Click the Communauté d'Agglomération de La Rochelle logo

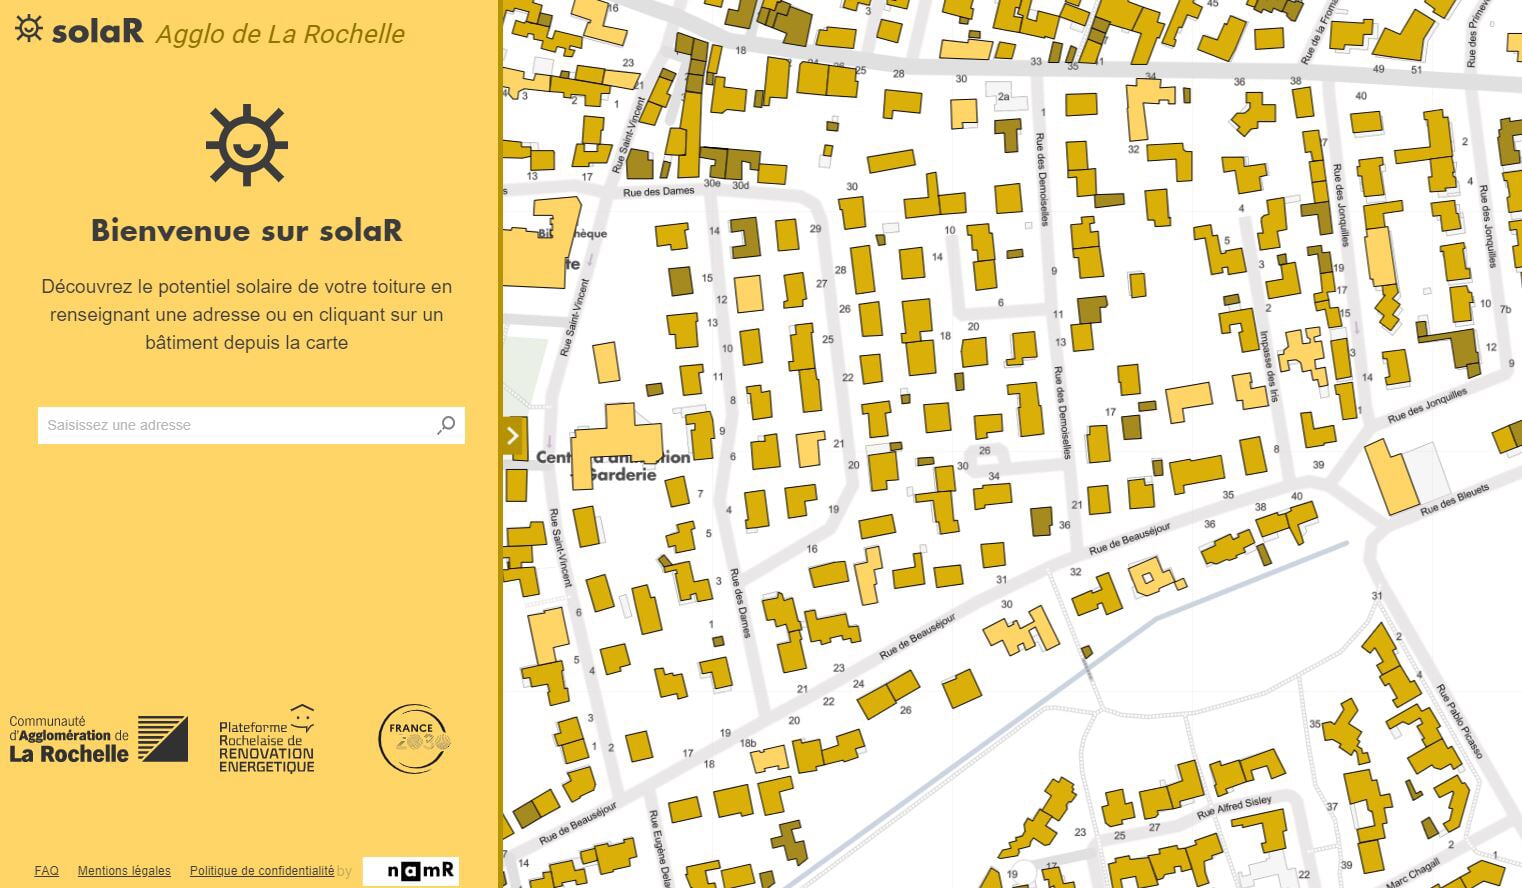coord(97,738)
